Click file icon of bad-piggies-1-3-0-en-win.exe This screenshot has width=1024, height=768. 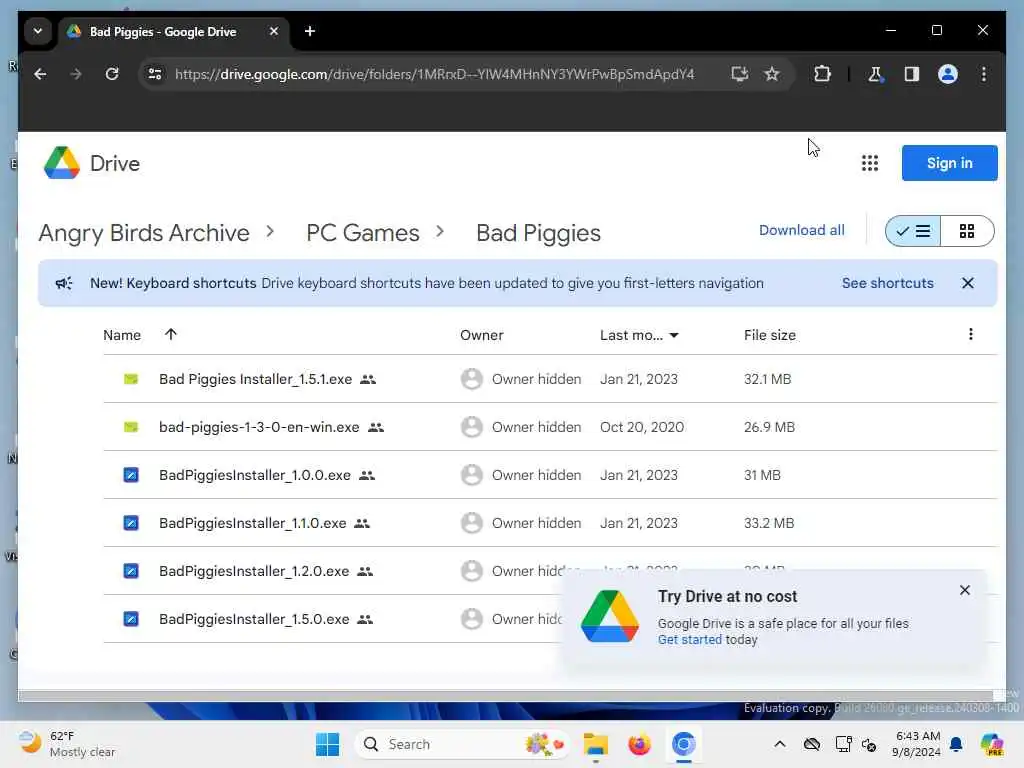[131, 427]
